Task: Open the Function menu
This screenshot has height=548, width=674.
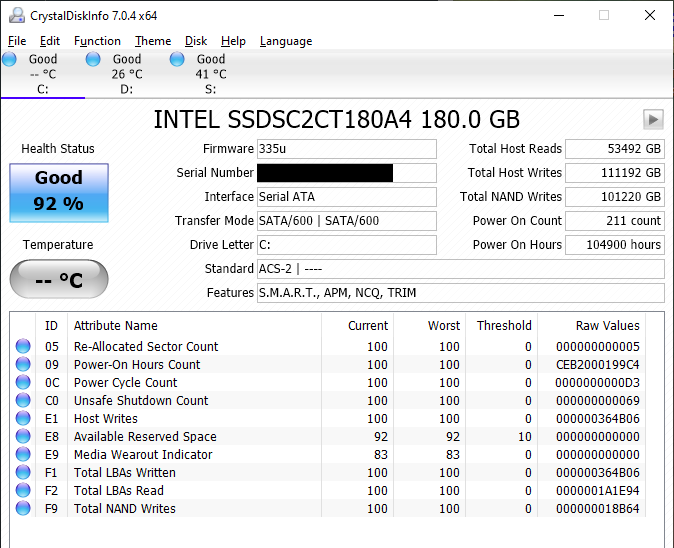Action: click(97, 41)
